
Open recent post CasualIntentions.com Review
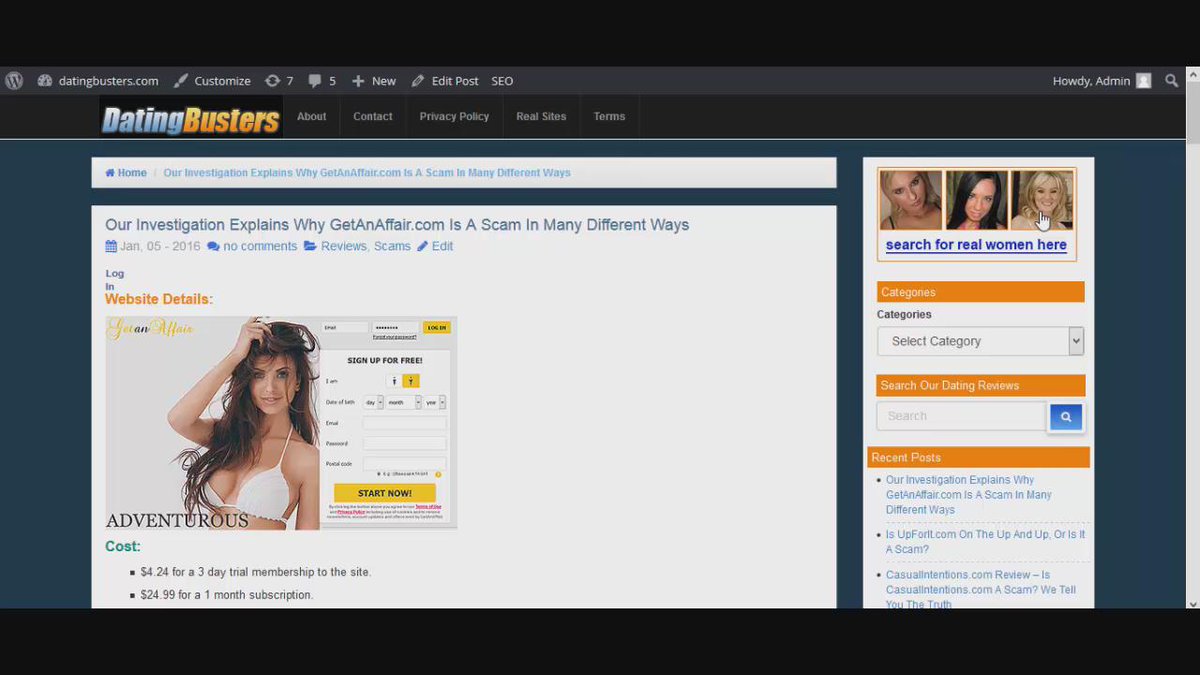click(981, 589)
